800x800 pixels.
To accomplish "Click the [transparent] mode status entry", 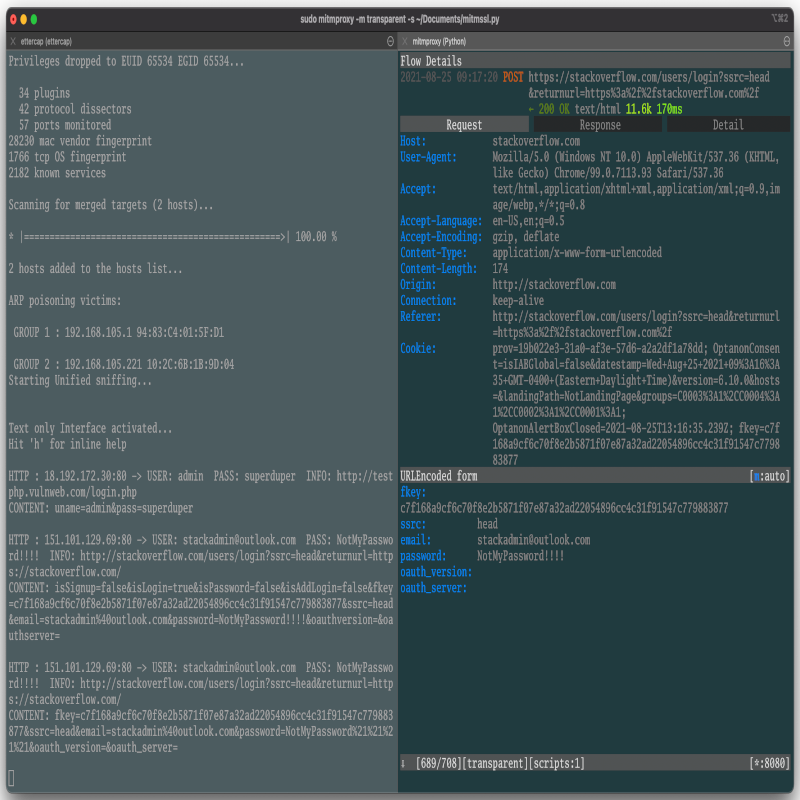I will click(495, 763).
